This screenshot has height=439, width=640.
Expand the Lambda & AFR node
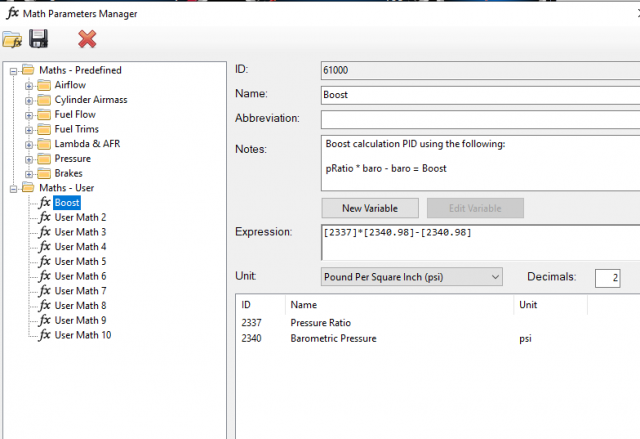(29, 144)
